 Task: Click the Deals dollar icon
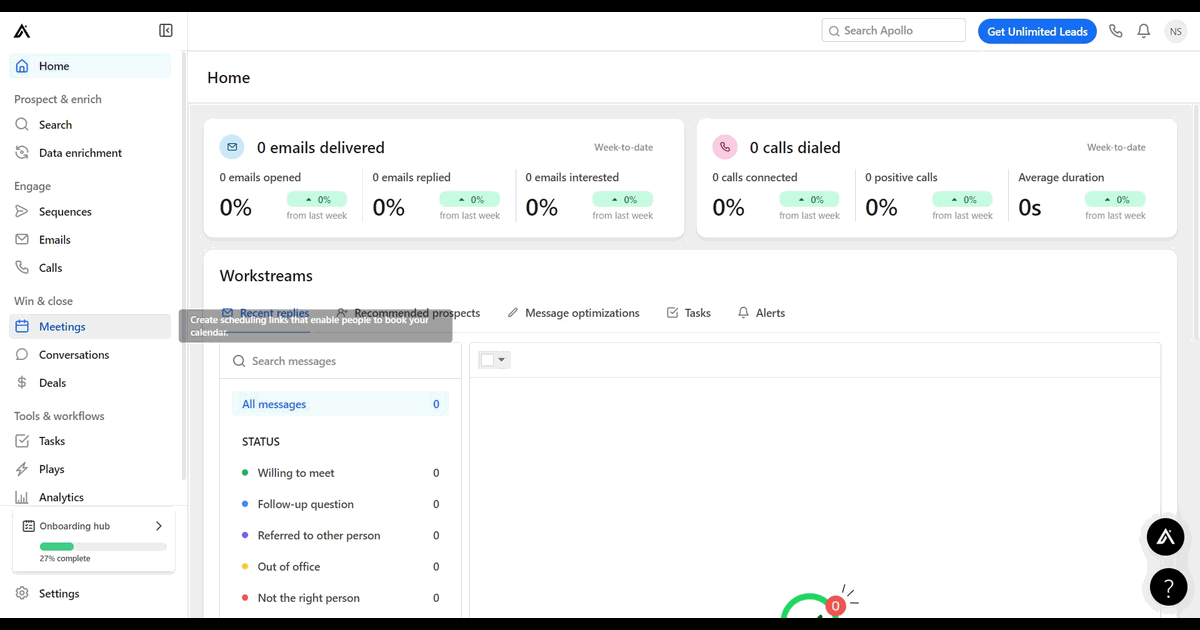22,383
